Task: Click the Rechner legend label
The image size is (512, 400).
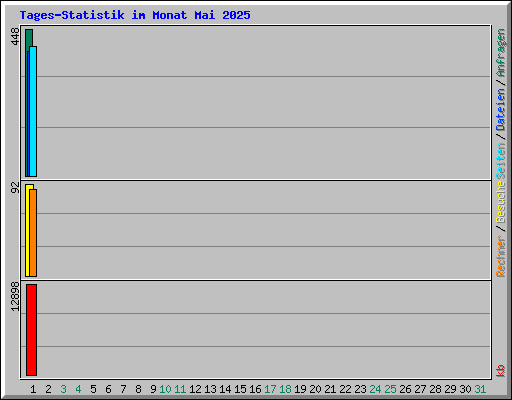Action: [500, 256]
